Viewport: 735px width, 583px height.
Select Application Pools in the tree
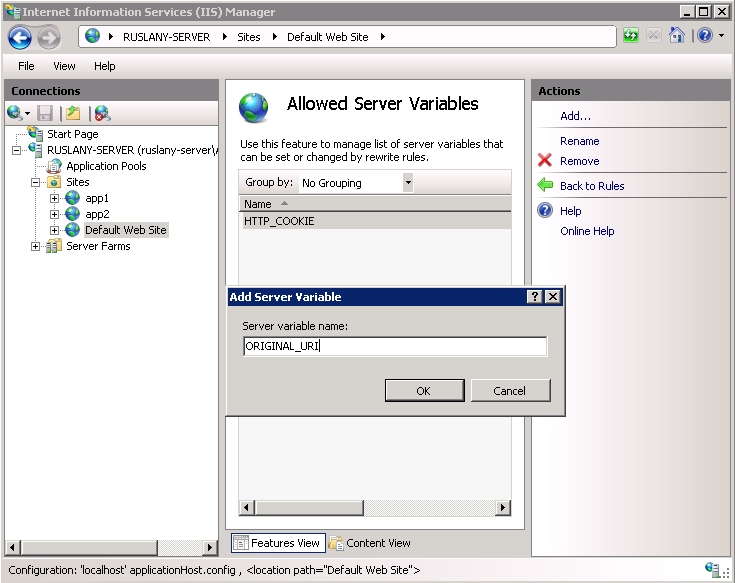106,166
